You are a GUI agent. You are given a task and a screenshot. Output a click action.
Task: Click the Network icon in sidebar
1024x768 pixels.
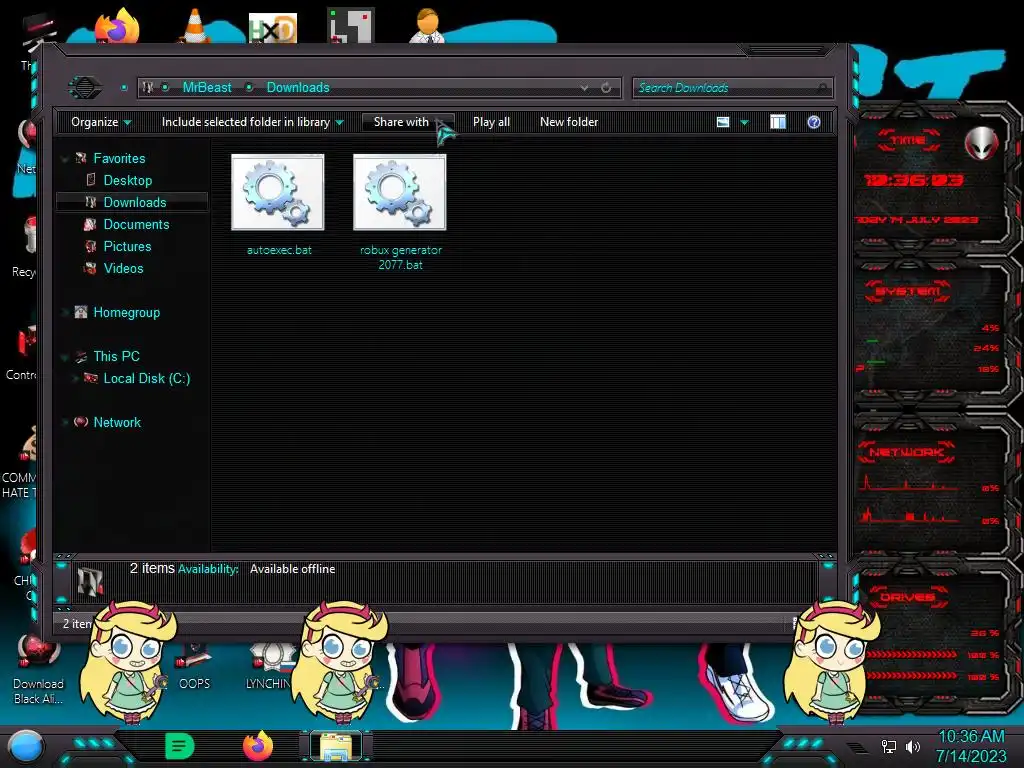click(81, 422)
